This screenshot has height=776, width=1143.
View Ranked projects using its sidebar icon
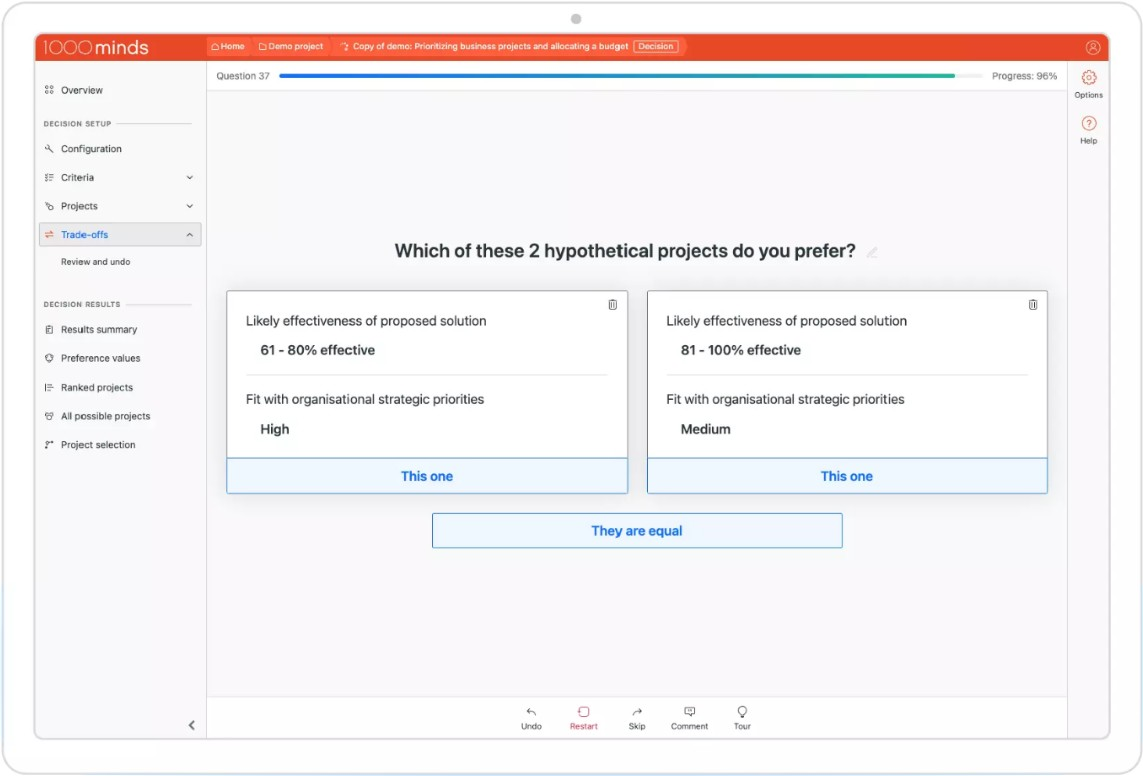pyautogui.click(x=48, y=387)
